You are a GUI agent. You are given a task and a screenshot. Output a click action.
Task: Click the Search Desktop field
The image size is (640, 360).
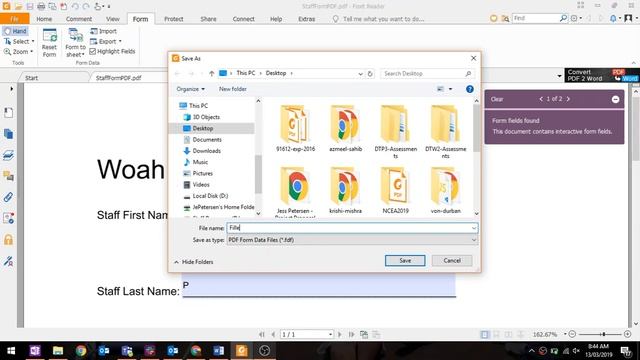tap(427, 73)
